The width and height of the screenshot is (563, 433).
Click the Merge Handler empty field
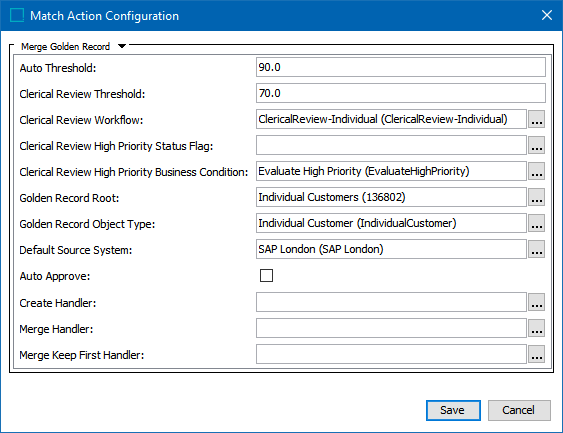point(391,328)
